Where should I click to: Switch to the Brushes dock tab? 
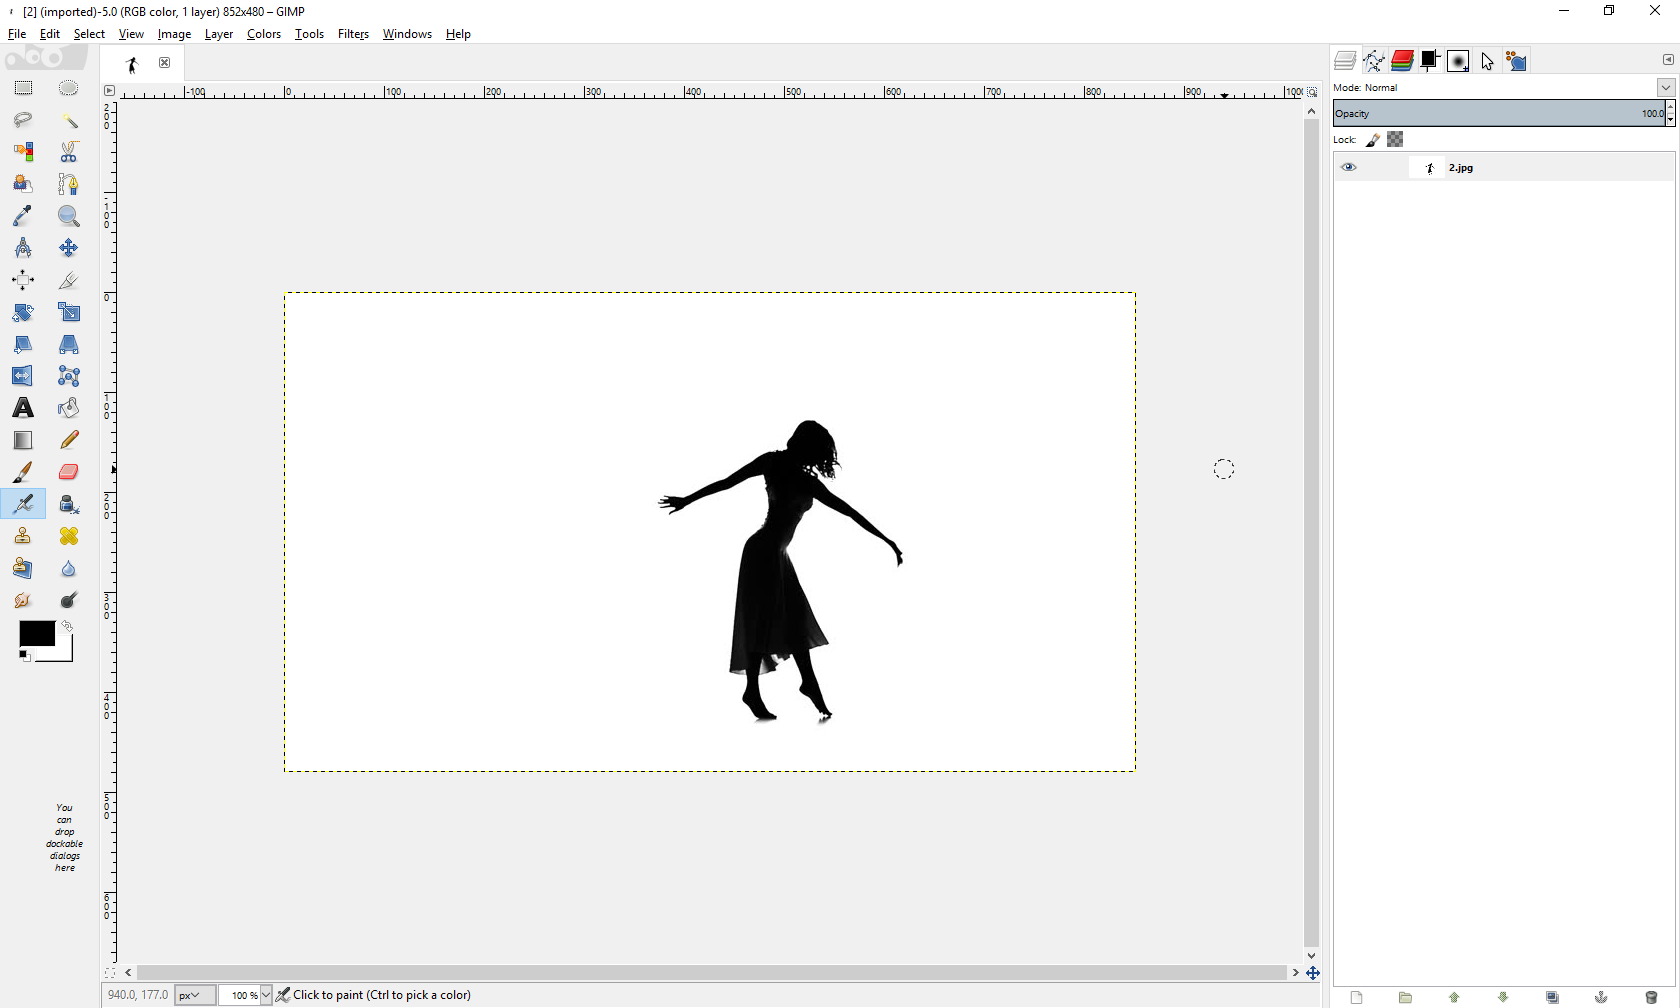[x=1458, y=61]
